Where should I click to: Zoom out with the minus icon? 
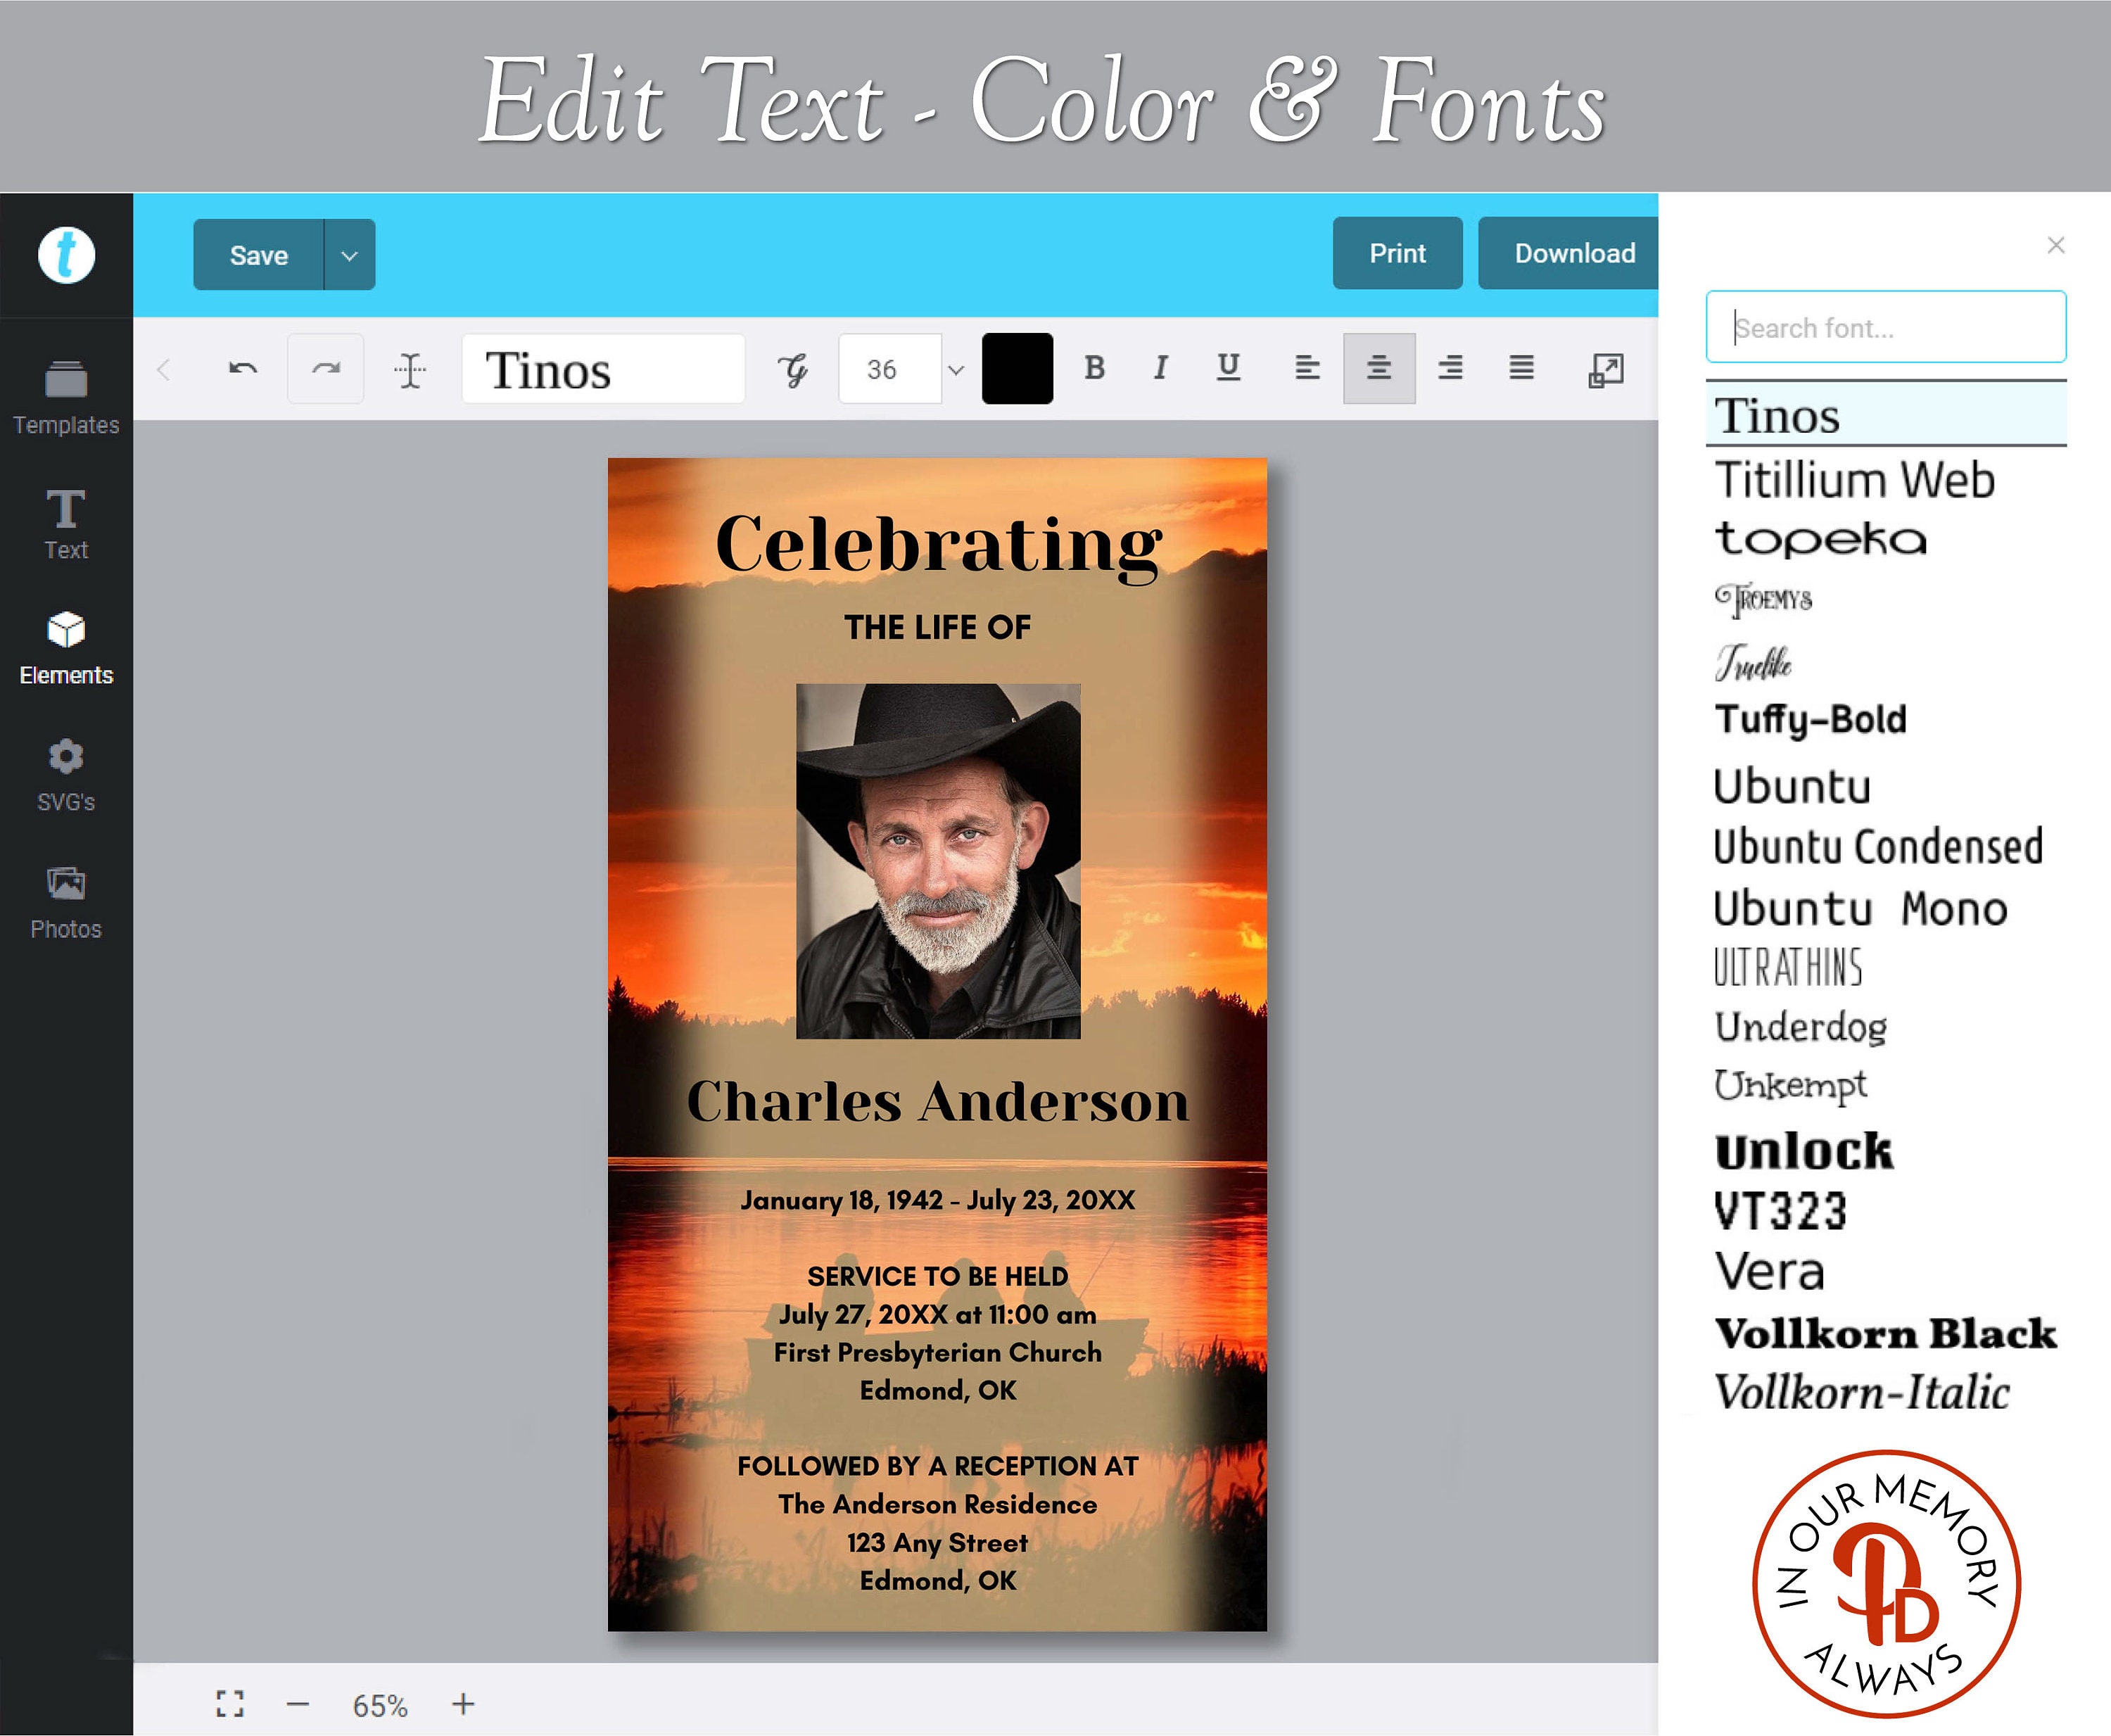coord(298,1704)
